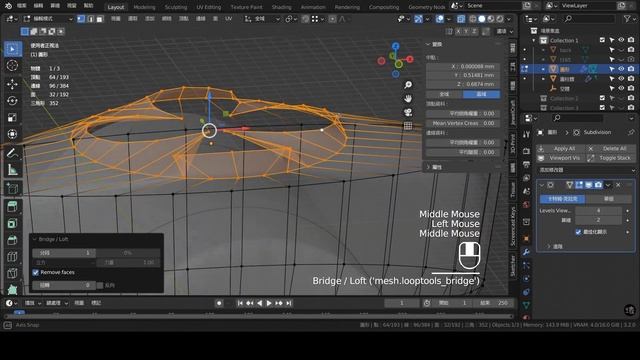Open UV menu in viewport header
Image resolution: width=640 pixels, height=360 pixels.
tap(229, 19)
